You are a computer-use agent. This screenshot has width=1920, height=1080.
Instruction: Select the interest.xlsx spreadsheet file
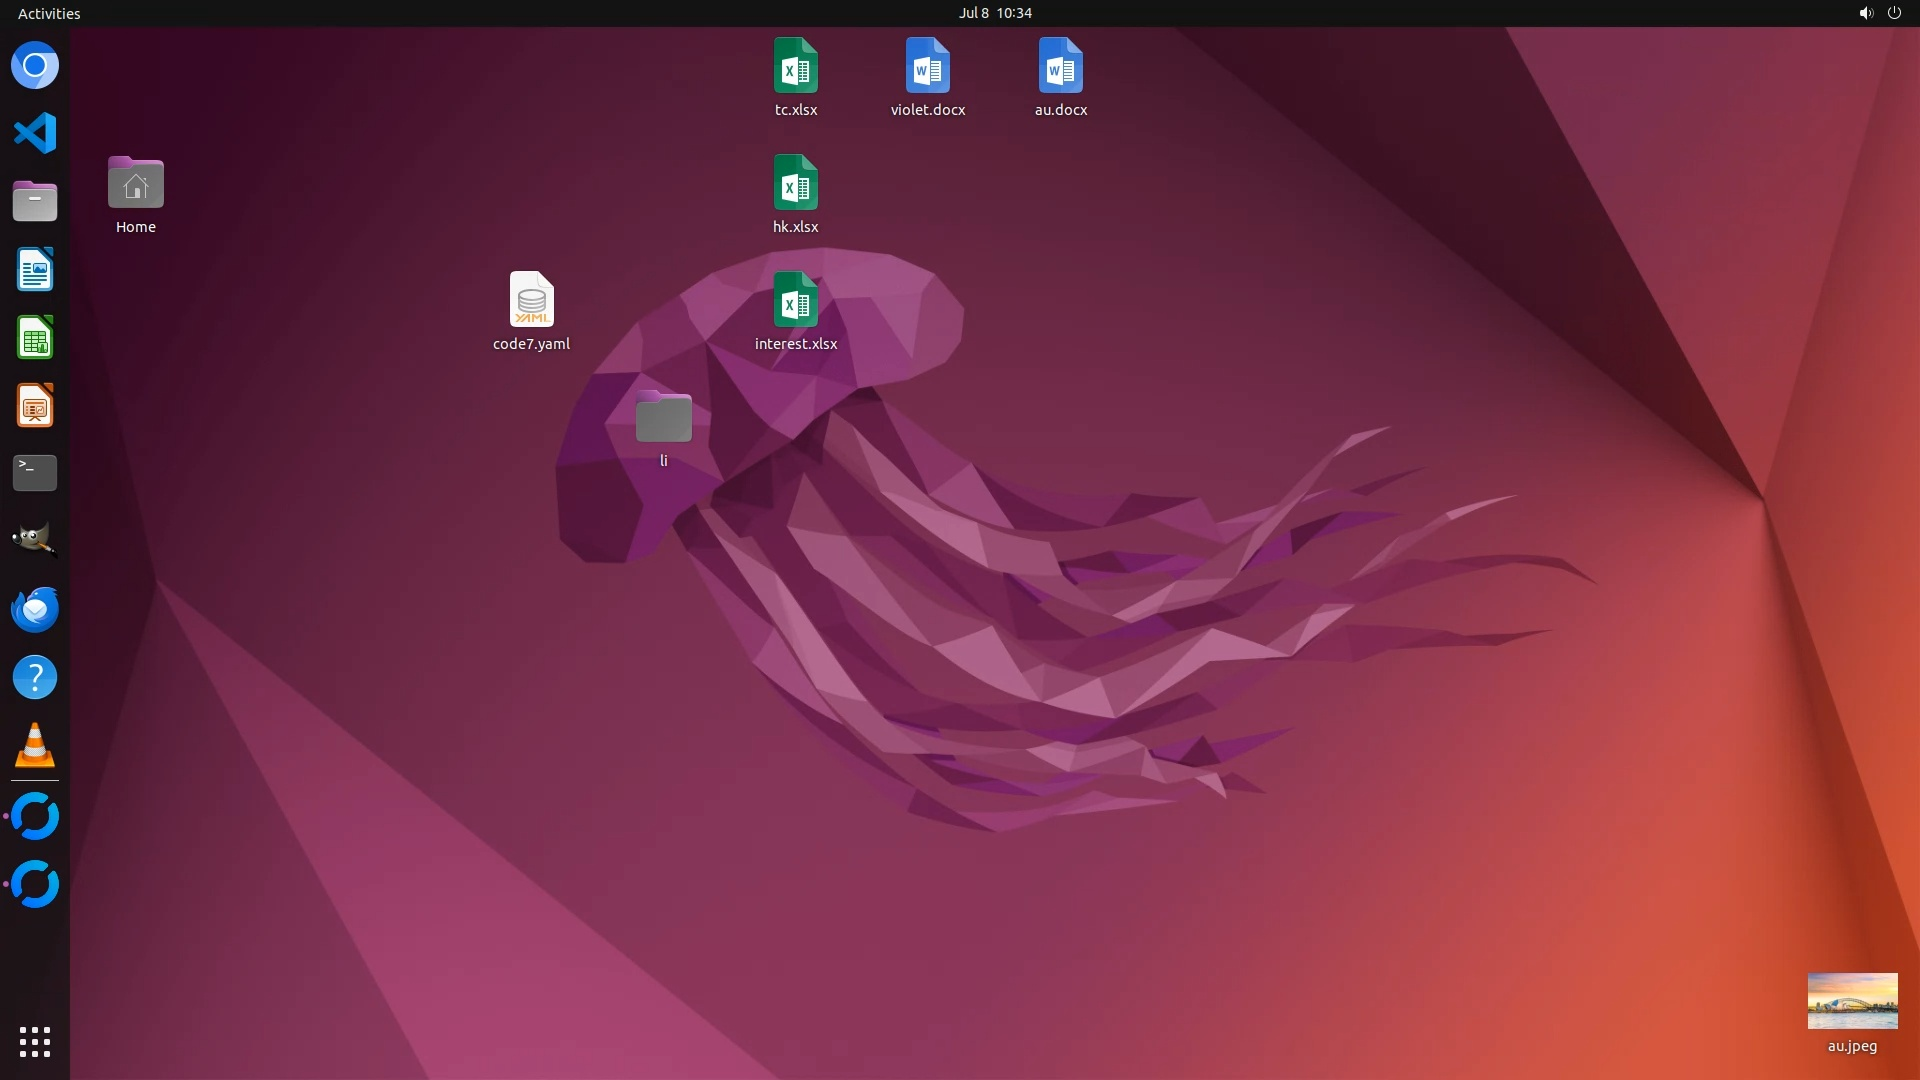(796, 300)
